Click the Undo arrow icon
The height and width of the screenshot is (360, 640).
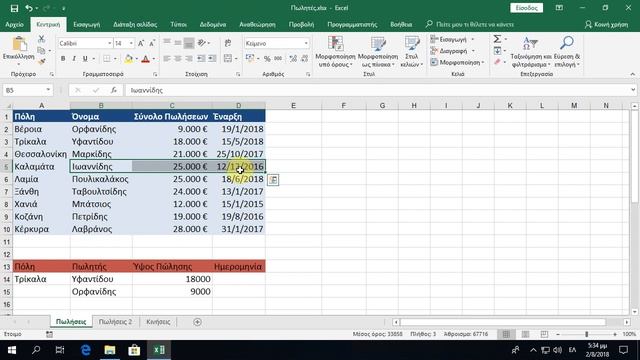click(x=29, y=8)
